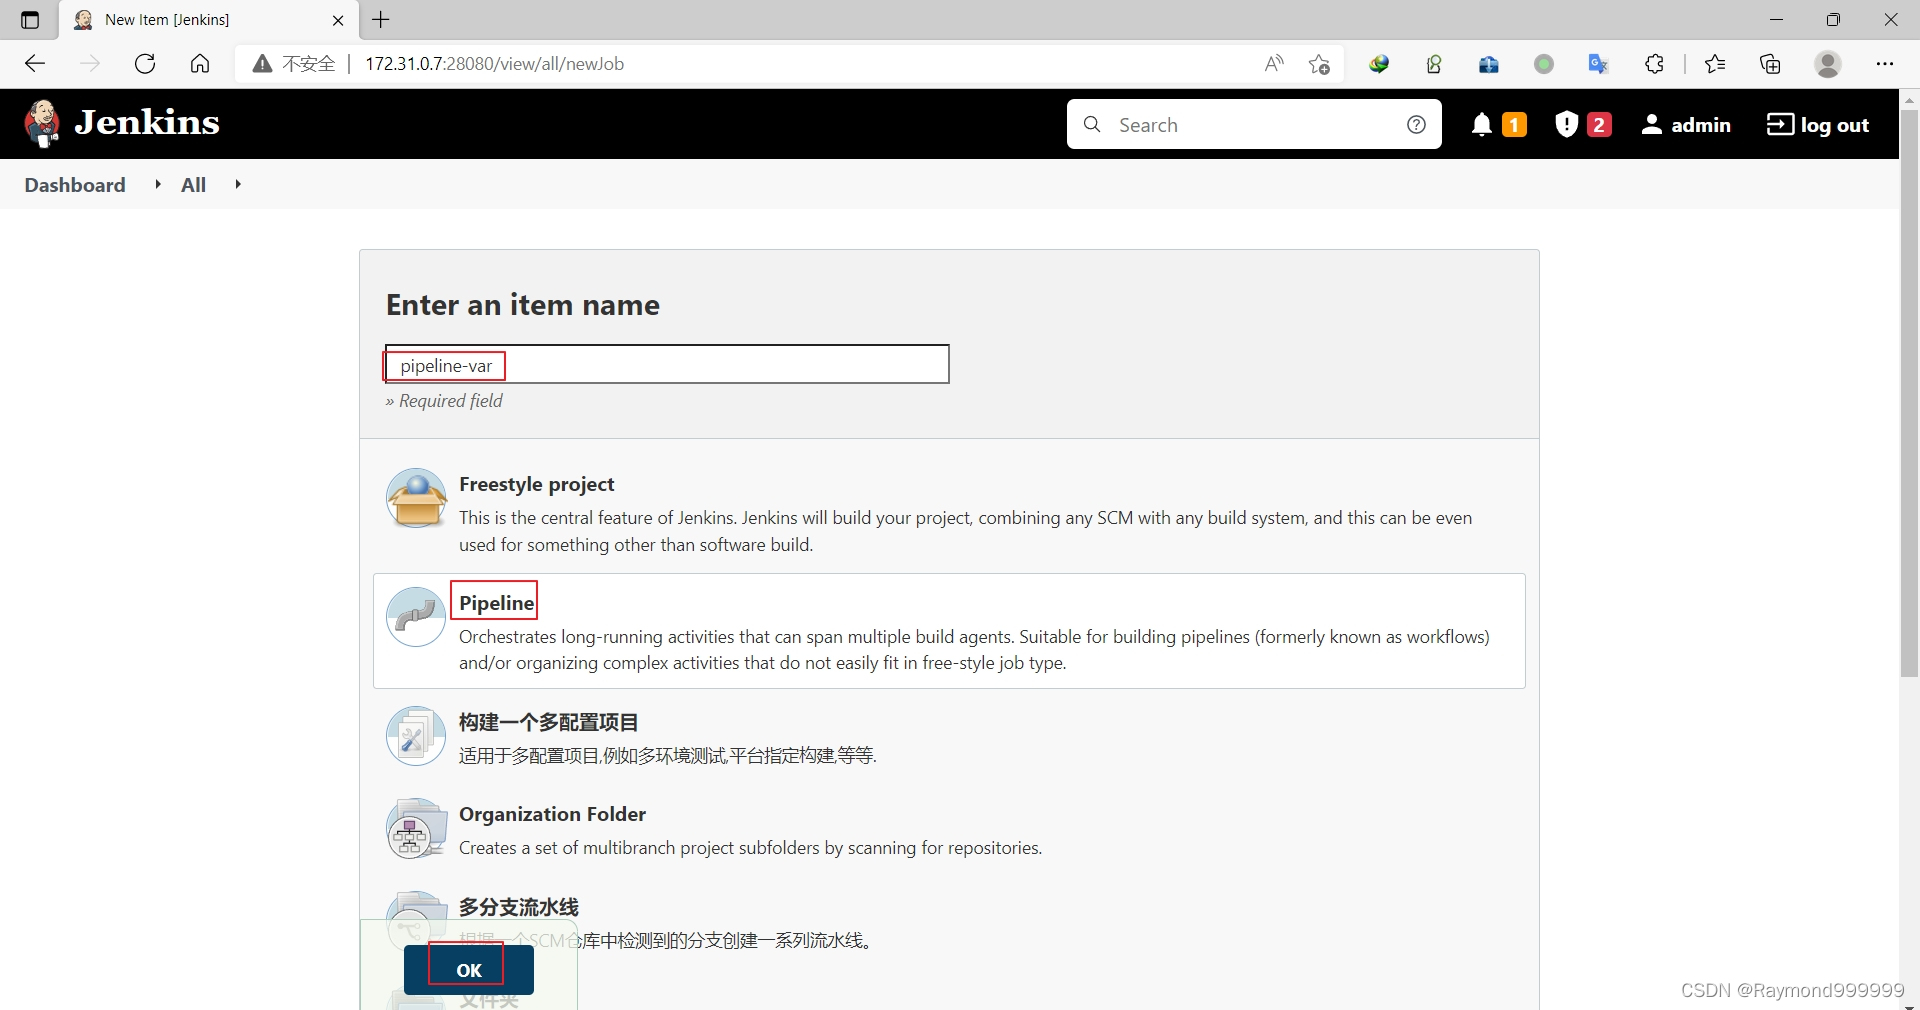Open the blue box extension icon

pos(1489,64)
